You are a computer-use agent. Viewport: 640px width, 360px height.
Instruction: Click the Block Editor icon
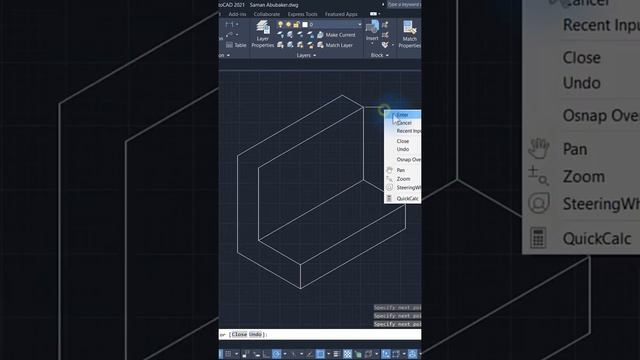click(x=385, y=35)
